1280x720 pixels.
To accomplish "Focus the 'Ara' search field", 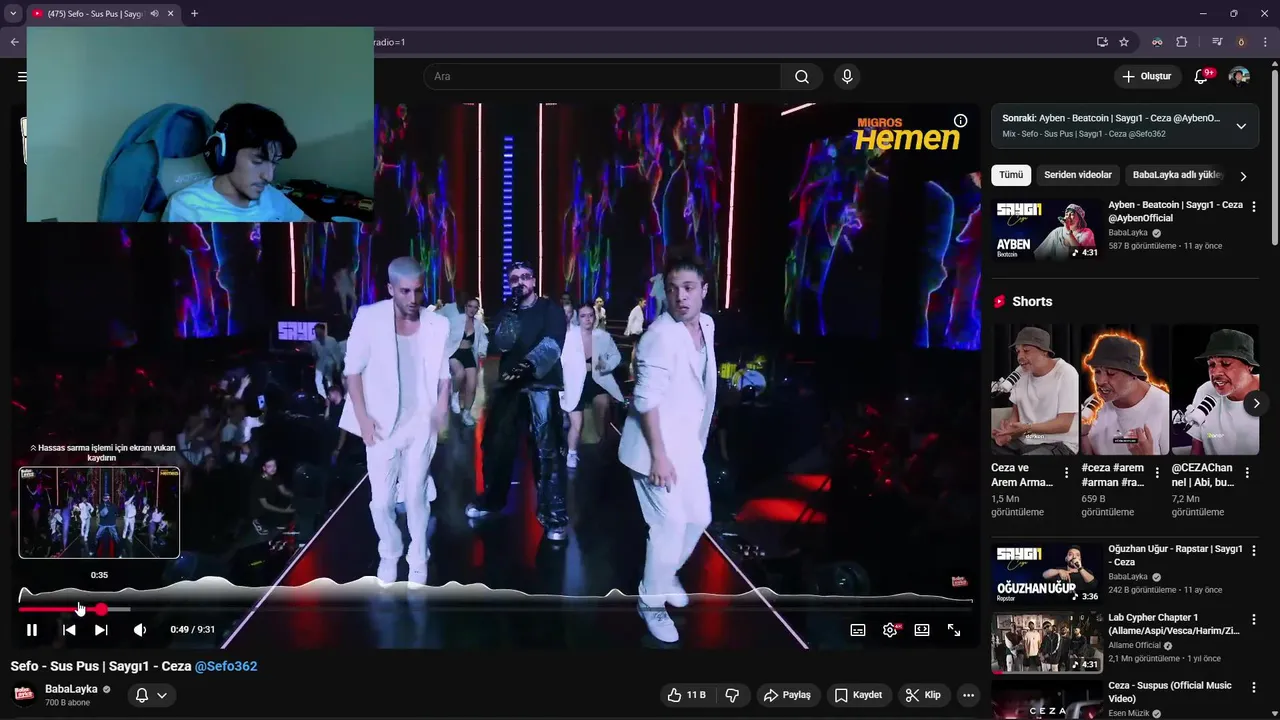I will pyautogui.click(x=603, y=77).
